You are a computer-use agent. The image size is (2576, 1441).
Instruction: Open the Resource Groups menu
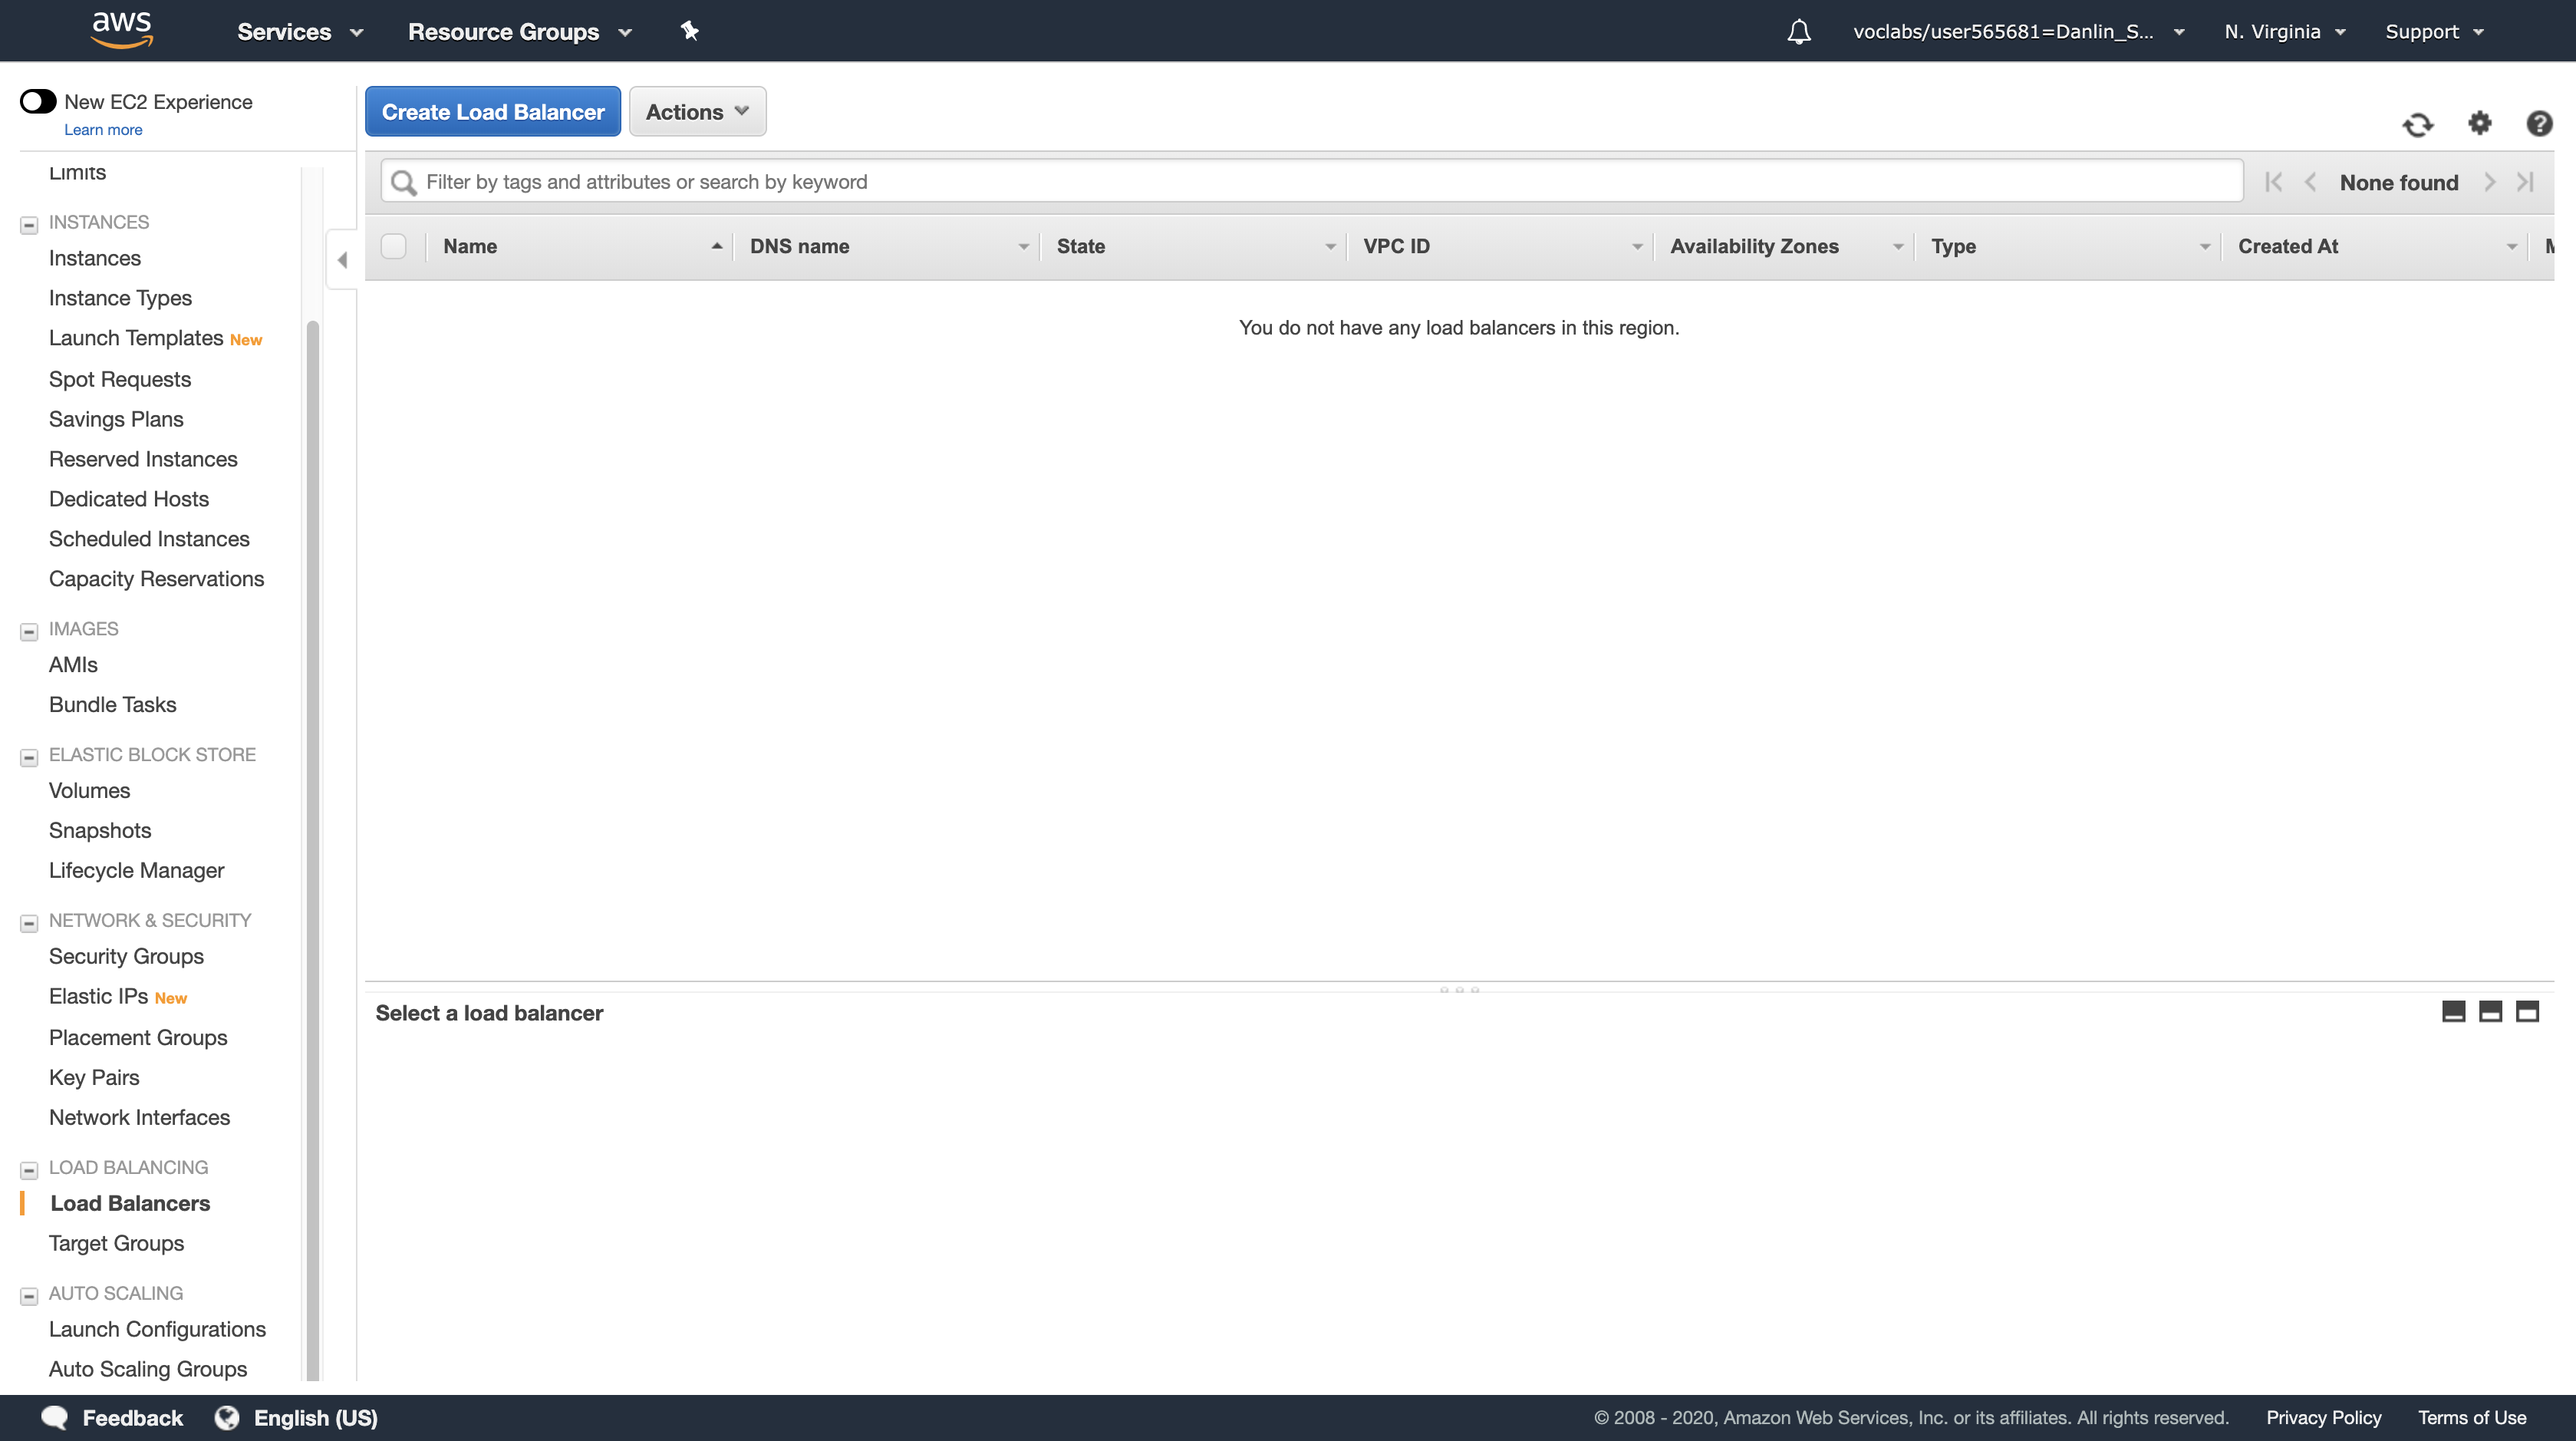click(519, 31)
